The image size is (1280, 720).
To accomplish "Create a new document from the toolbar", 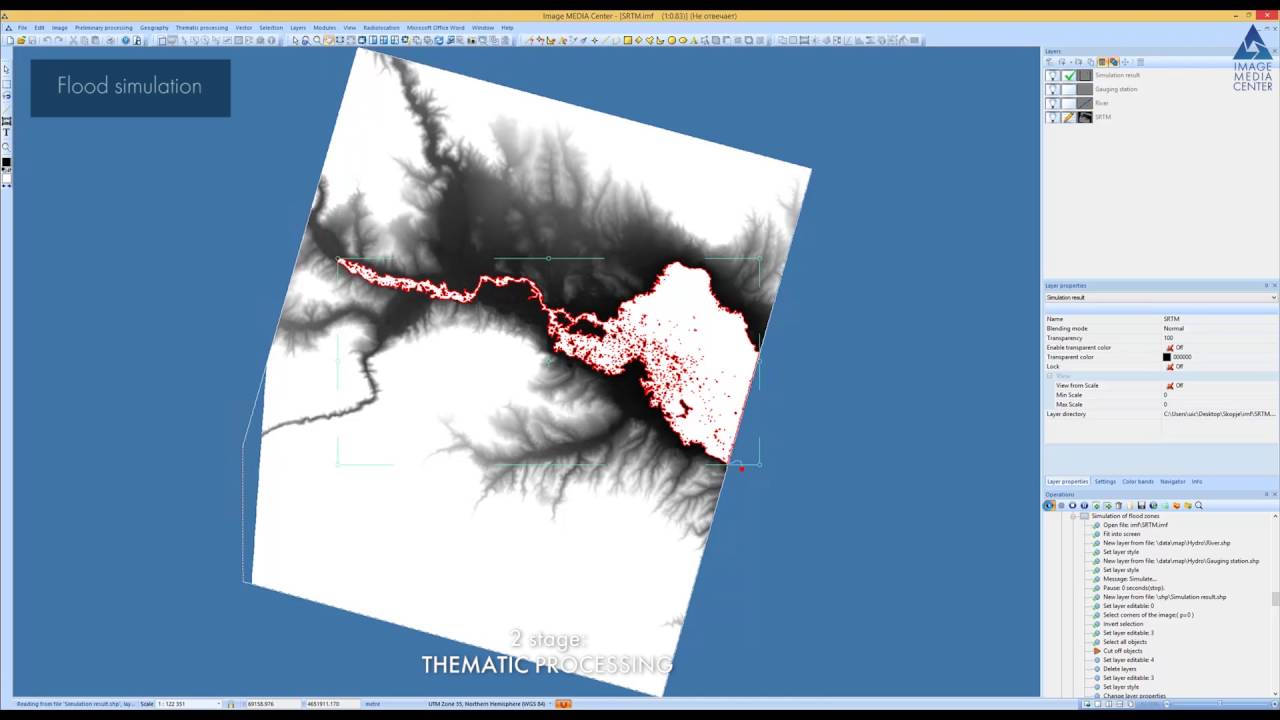I will (9, 40).
